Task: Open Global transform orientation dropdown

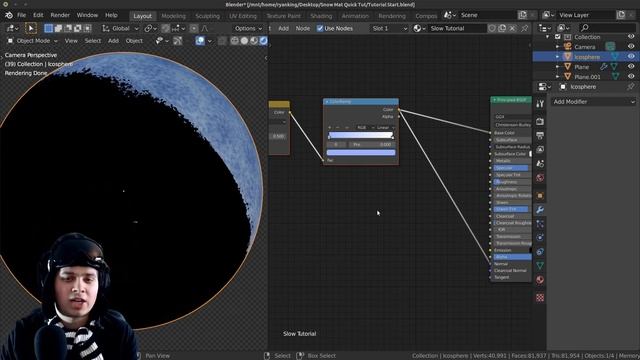Action: pos(120,29)
